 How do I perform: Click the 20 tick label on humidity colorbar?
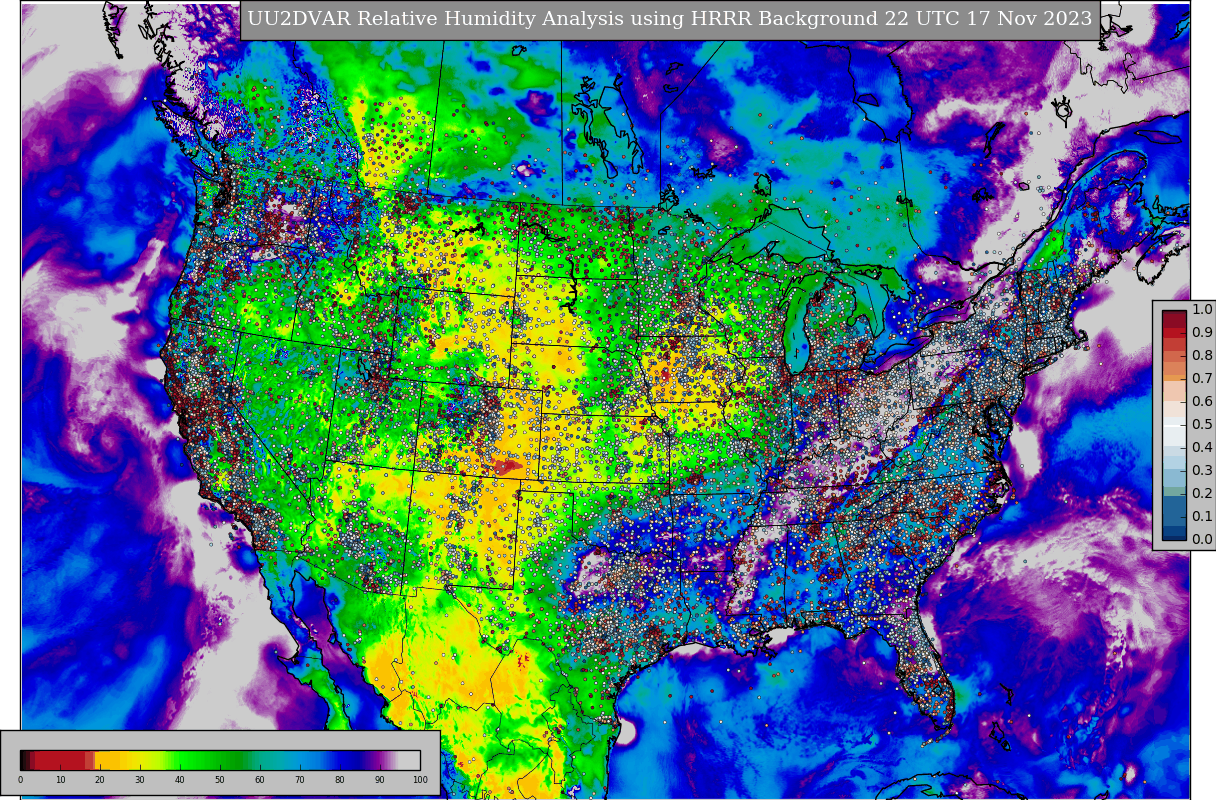click(100, 780)
